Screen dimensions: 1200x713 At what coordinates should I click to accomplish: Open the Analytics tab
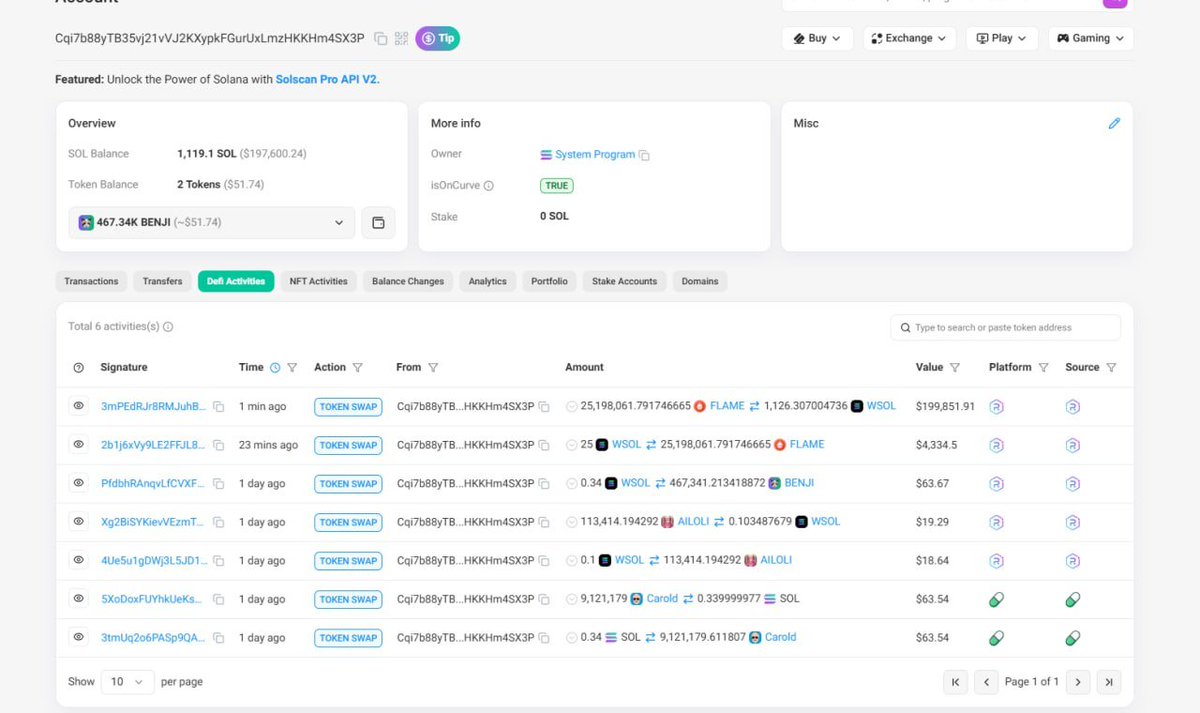coord(488,281)
